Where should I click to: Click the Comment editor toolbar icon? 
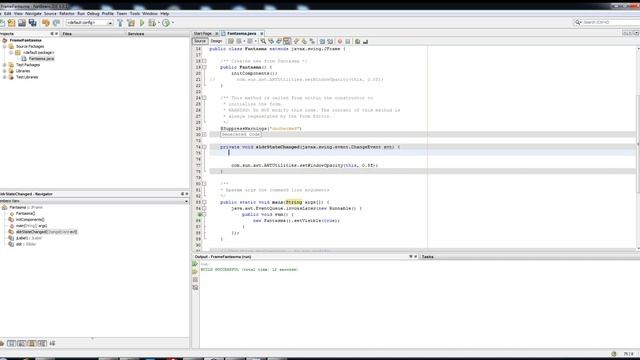tap(358, 41)
